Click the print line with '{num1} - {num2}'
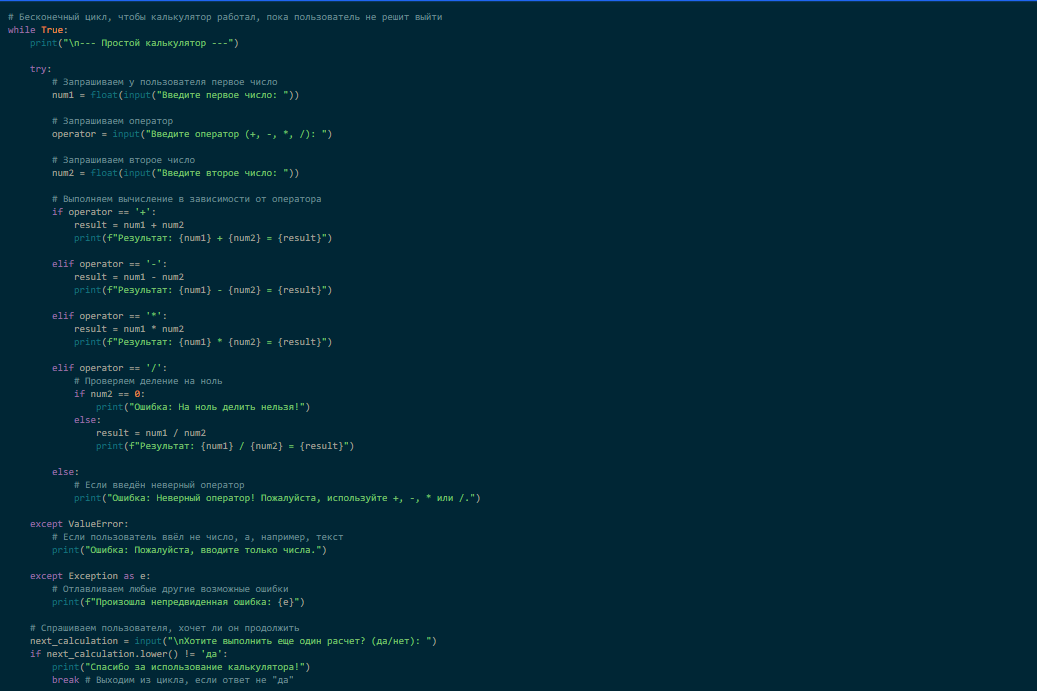Viewport: 1037px width, 691px height. [203, 290]
